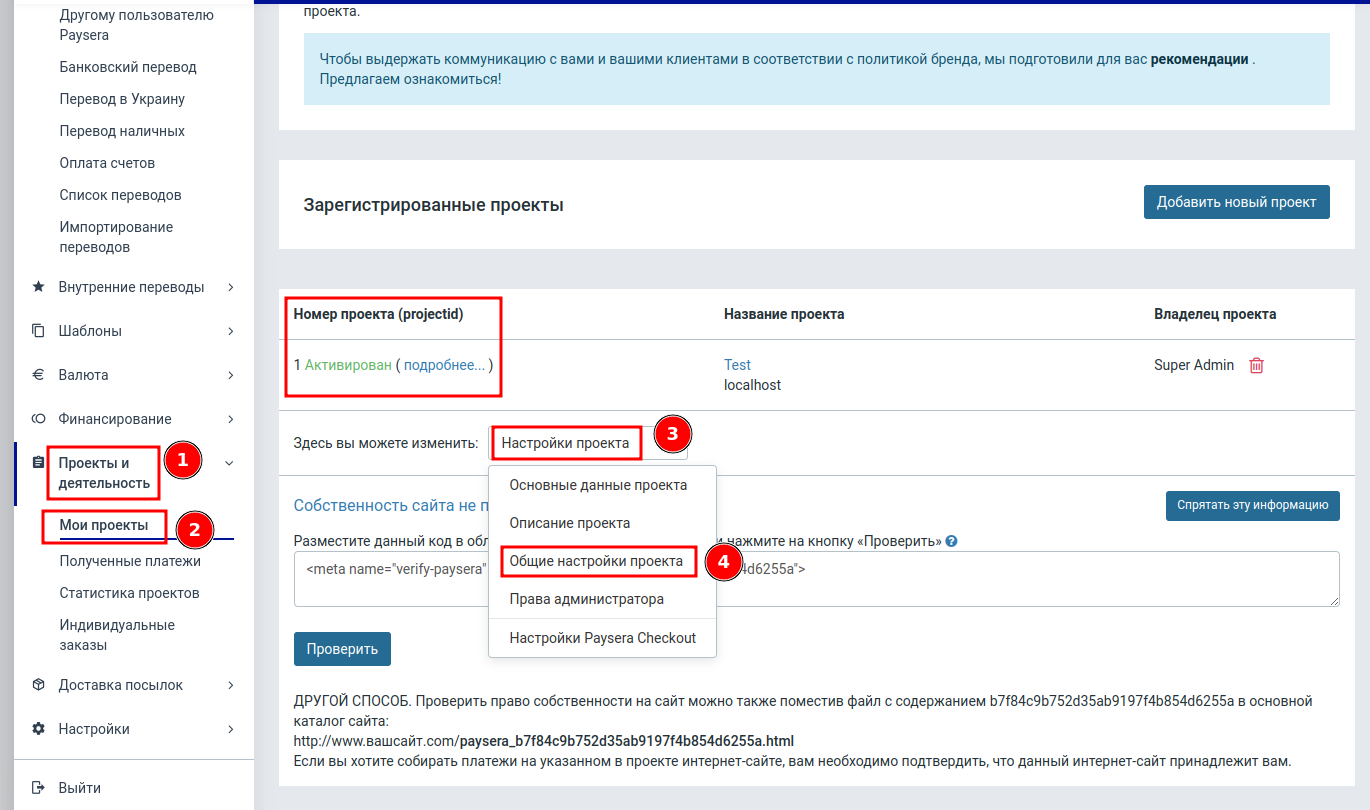Click the Владелец проекта column header
Screen dimensions: 1370x810
tap(1215, 314)
